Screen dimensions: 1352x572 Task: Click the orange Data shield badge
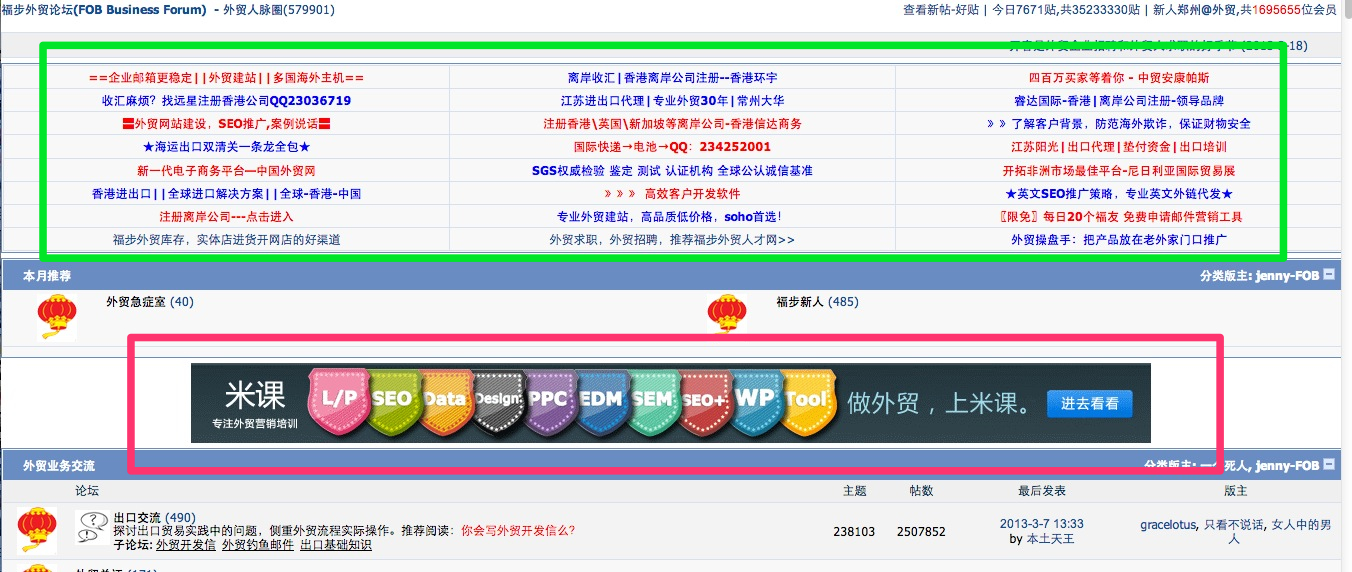[444, 400]
